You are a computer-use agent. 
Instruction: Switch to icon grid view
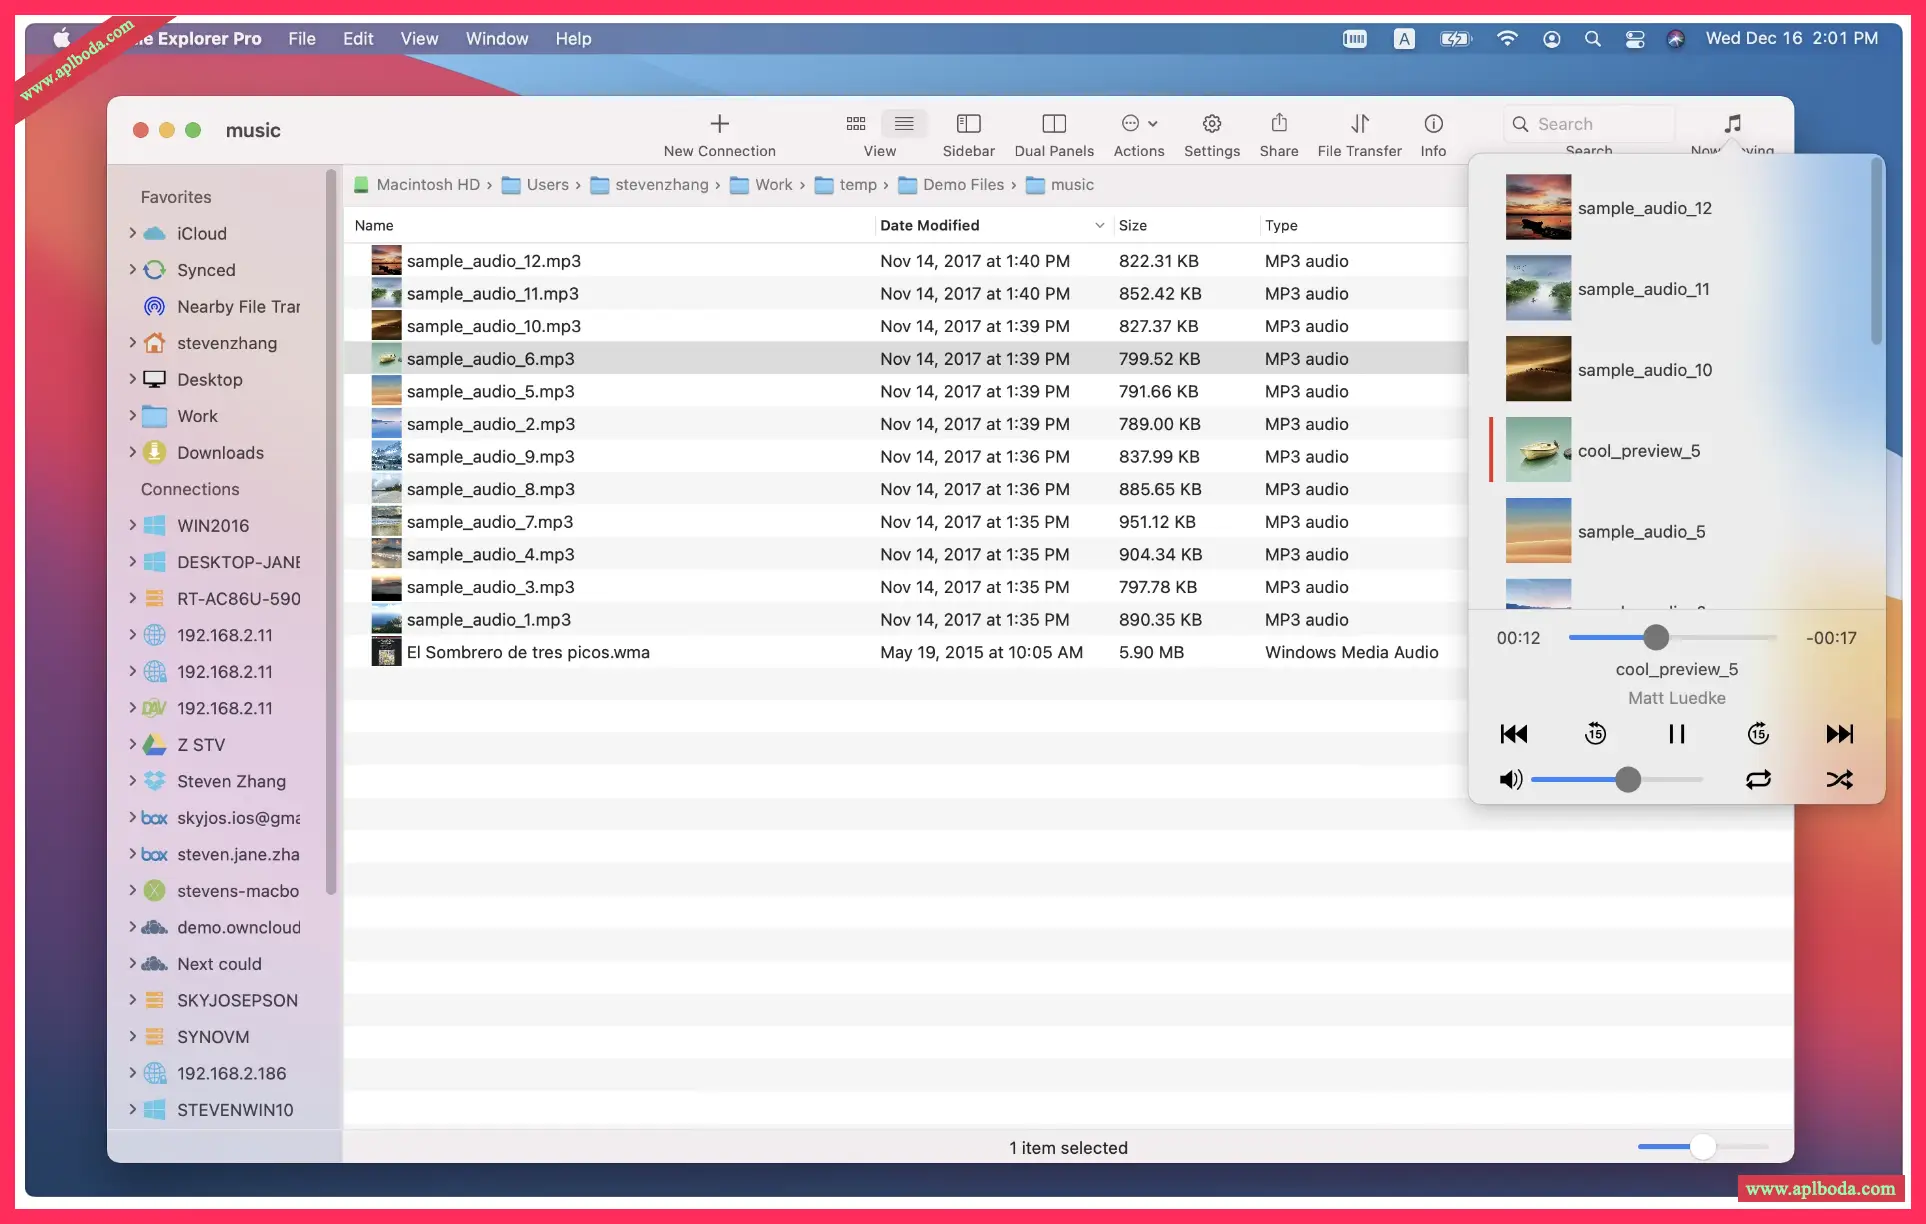click(856, 124)
